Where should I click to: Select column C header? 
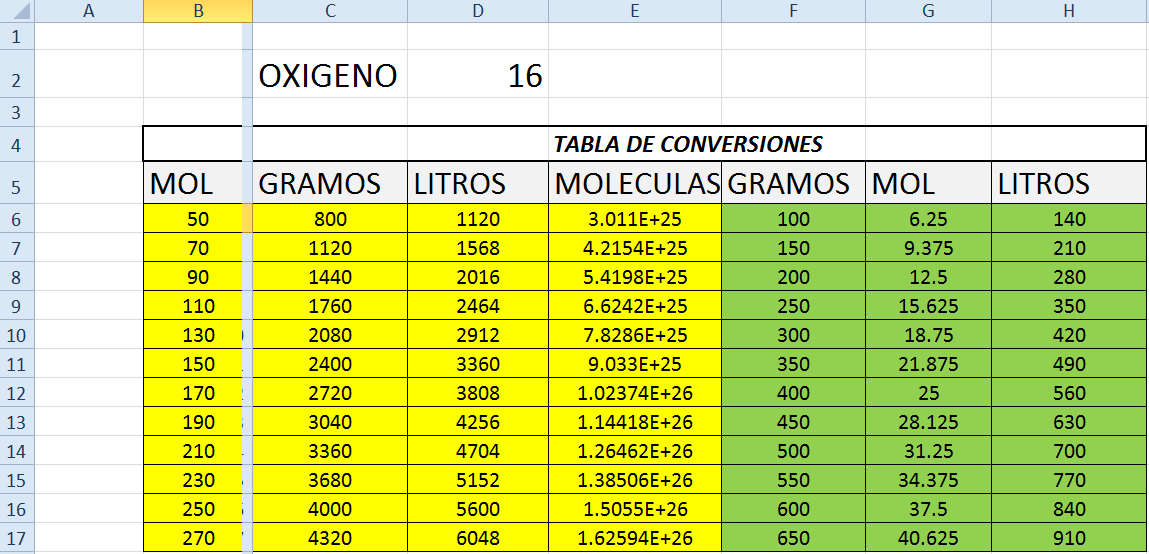point(330,11)
